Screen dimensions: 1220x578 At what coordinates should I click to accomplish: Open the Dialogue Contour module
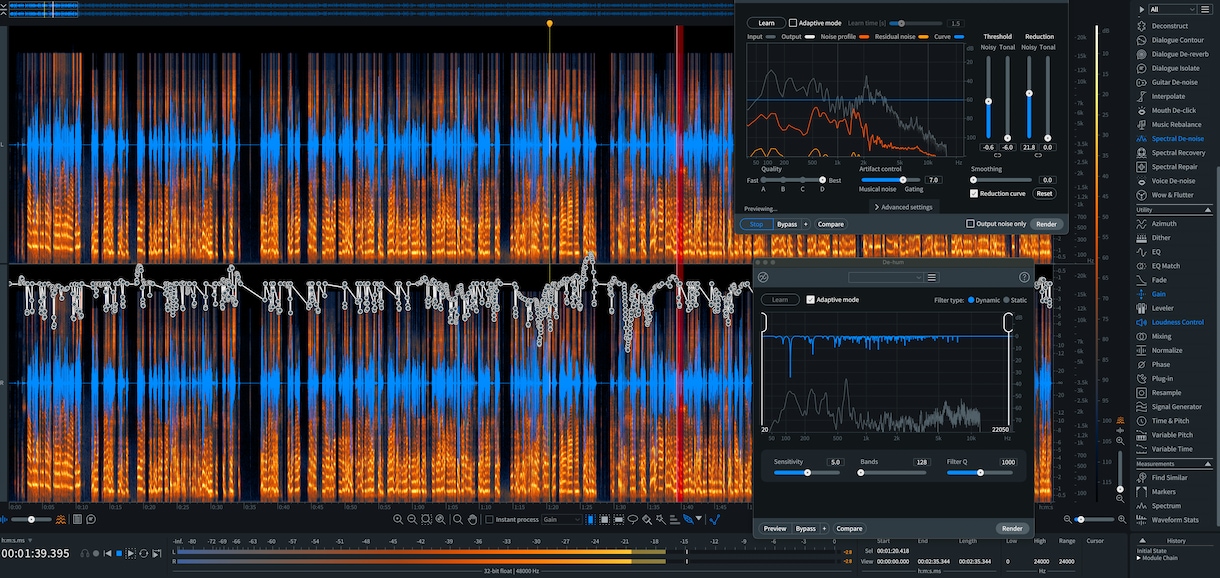[1177, 40]
